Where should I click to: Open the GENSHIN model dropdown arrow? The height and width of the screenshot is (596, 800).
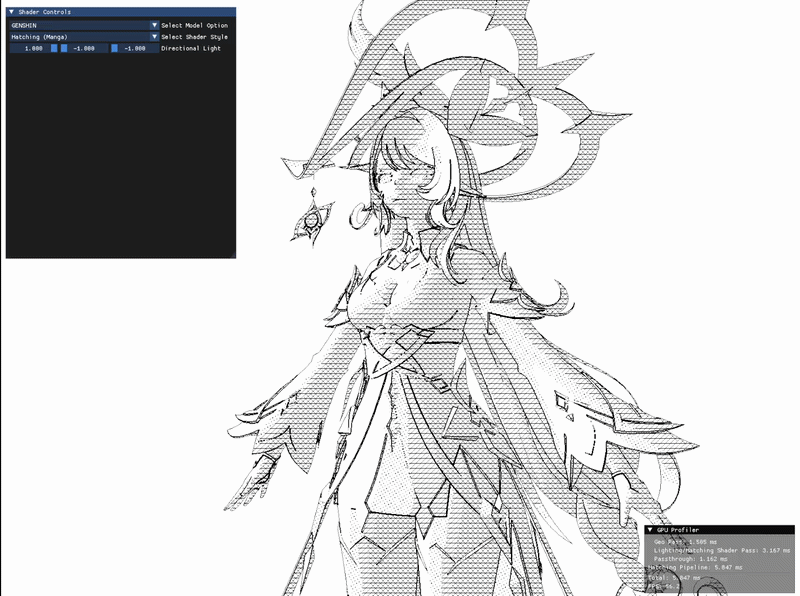[154, 25]
